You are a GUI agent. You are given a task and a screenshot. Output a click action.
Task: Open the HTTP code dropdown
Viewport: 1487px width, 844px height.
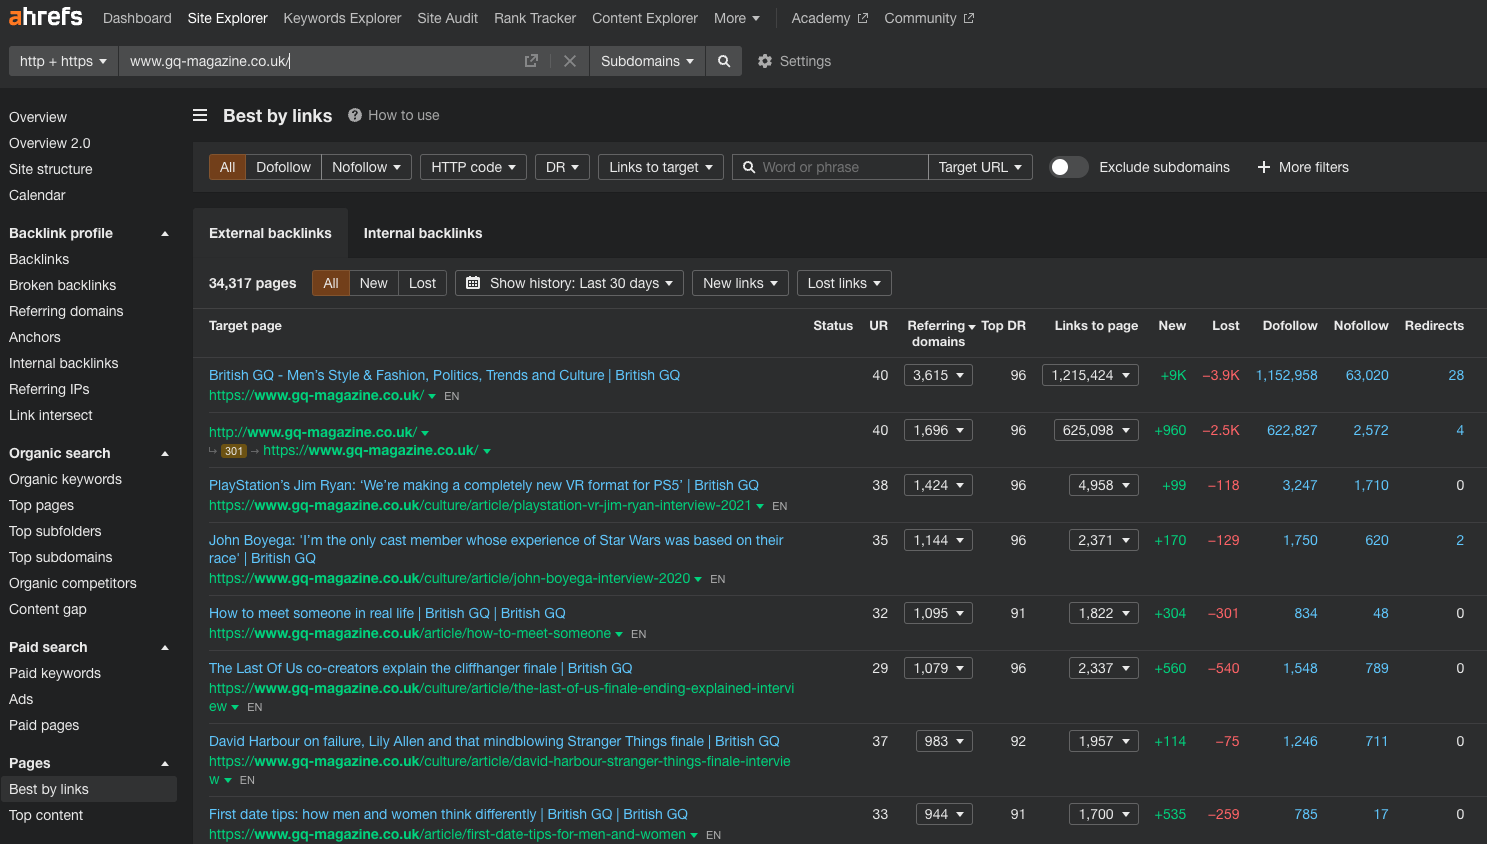tap(473, 167)
